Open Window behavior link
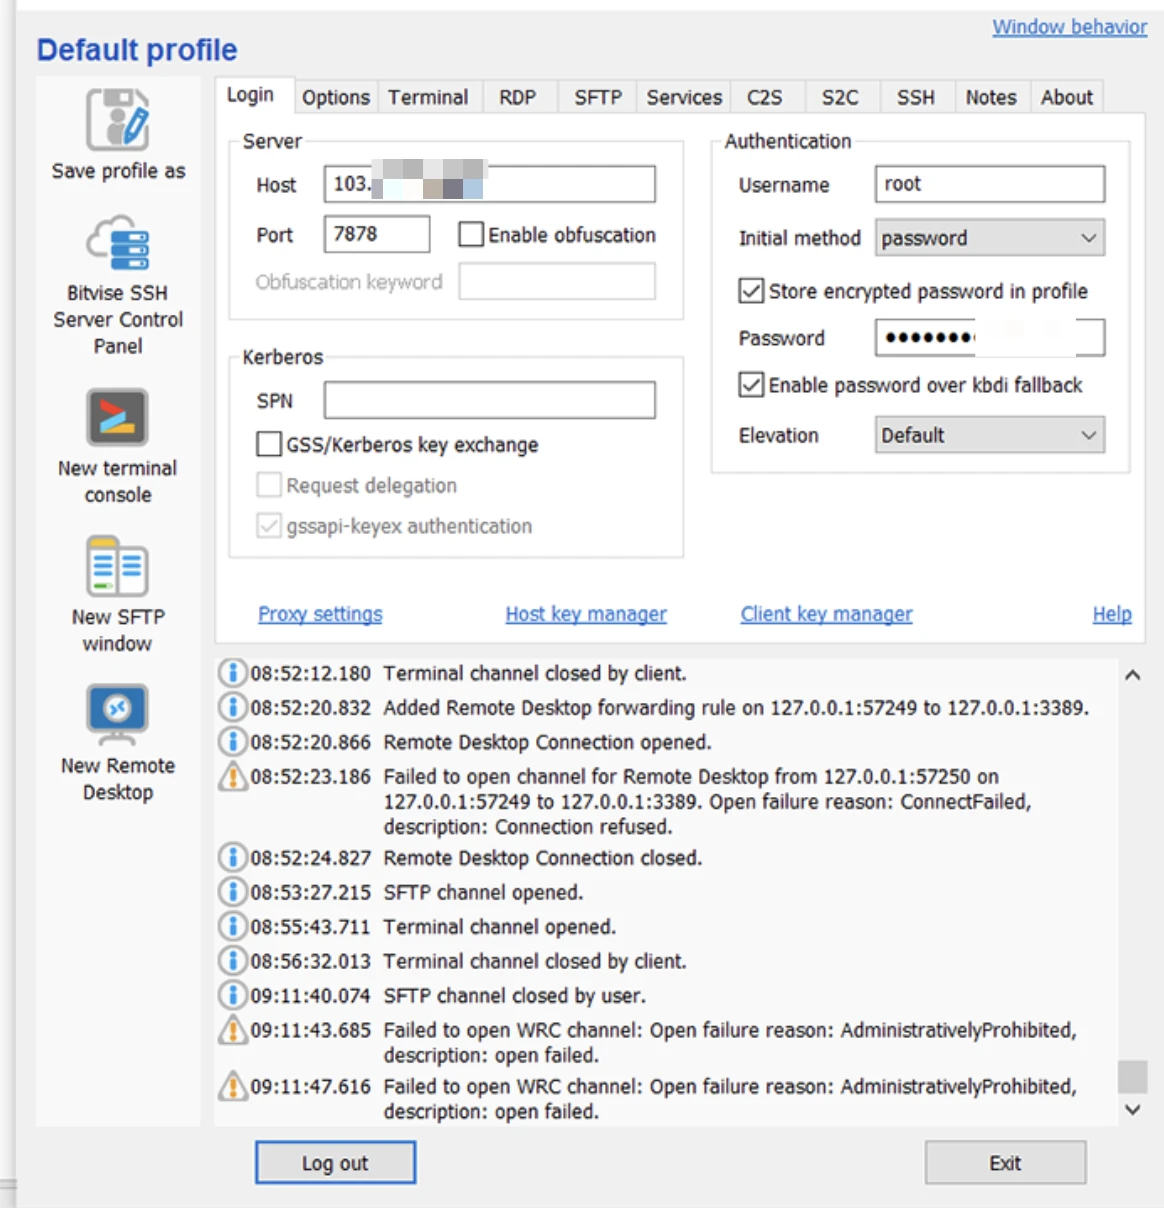This screenshot has height=1208, width=1164. click(x=1069, y=27)
